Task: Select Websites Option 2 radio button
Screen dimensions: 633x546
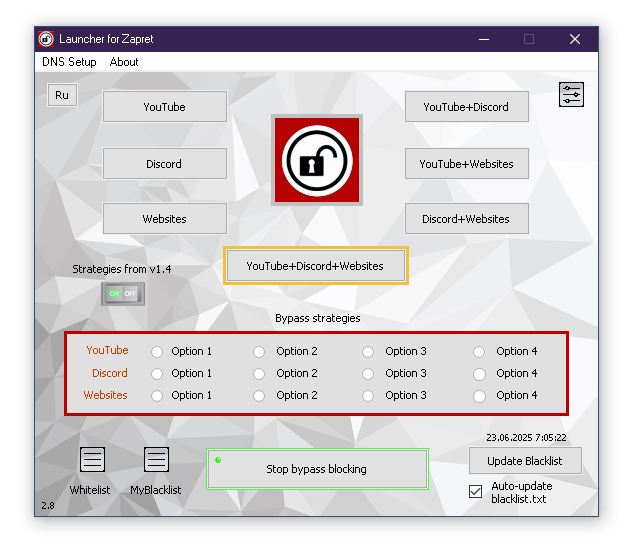Action: [259, 396]
